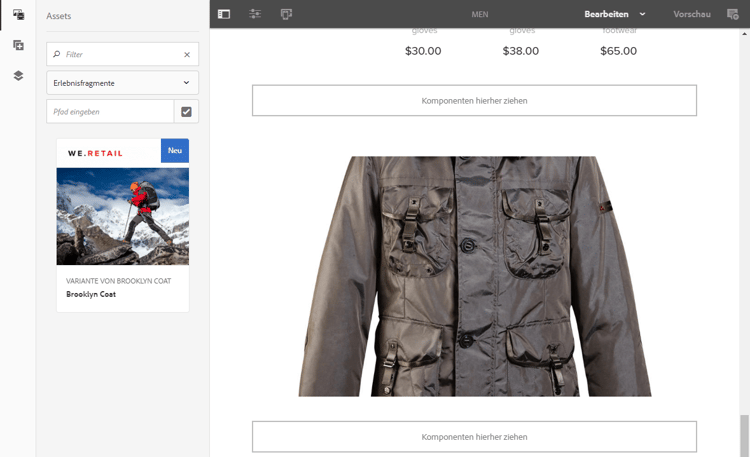Image resolution: width=750 pixels, height=457 pixels.
Task: Clear the Filter field with X
Action: 187,55
